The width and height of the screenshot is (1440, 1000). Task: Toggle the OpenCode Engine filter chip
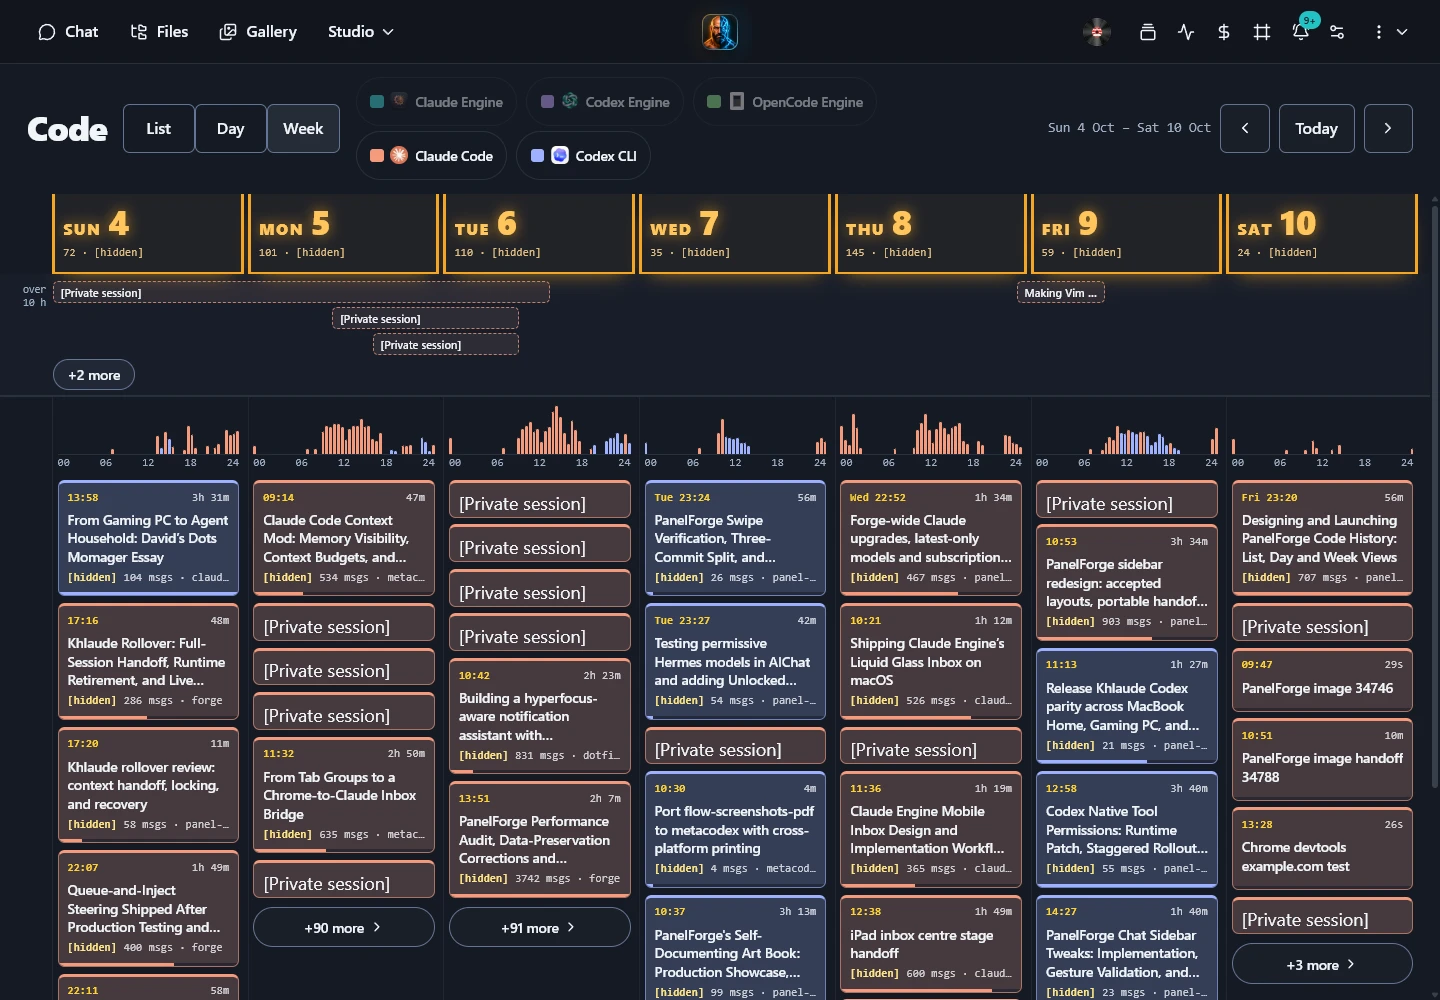click(x=785, y=101)
